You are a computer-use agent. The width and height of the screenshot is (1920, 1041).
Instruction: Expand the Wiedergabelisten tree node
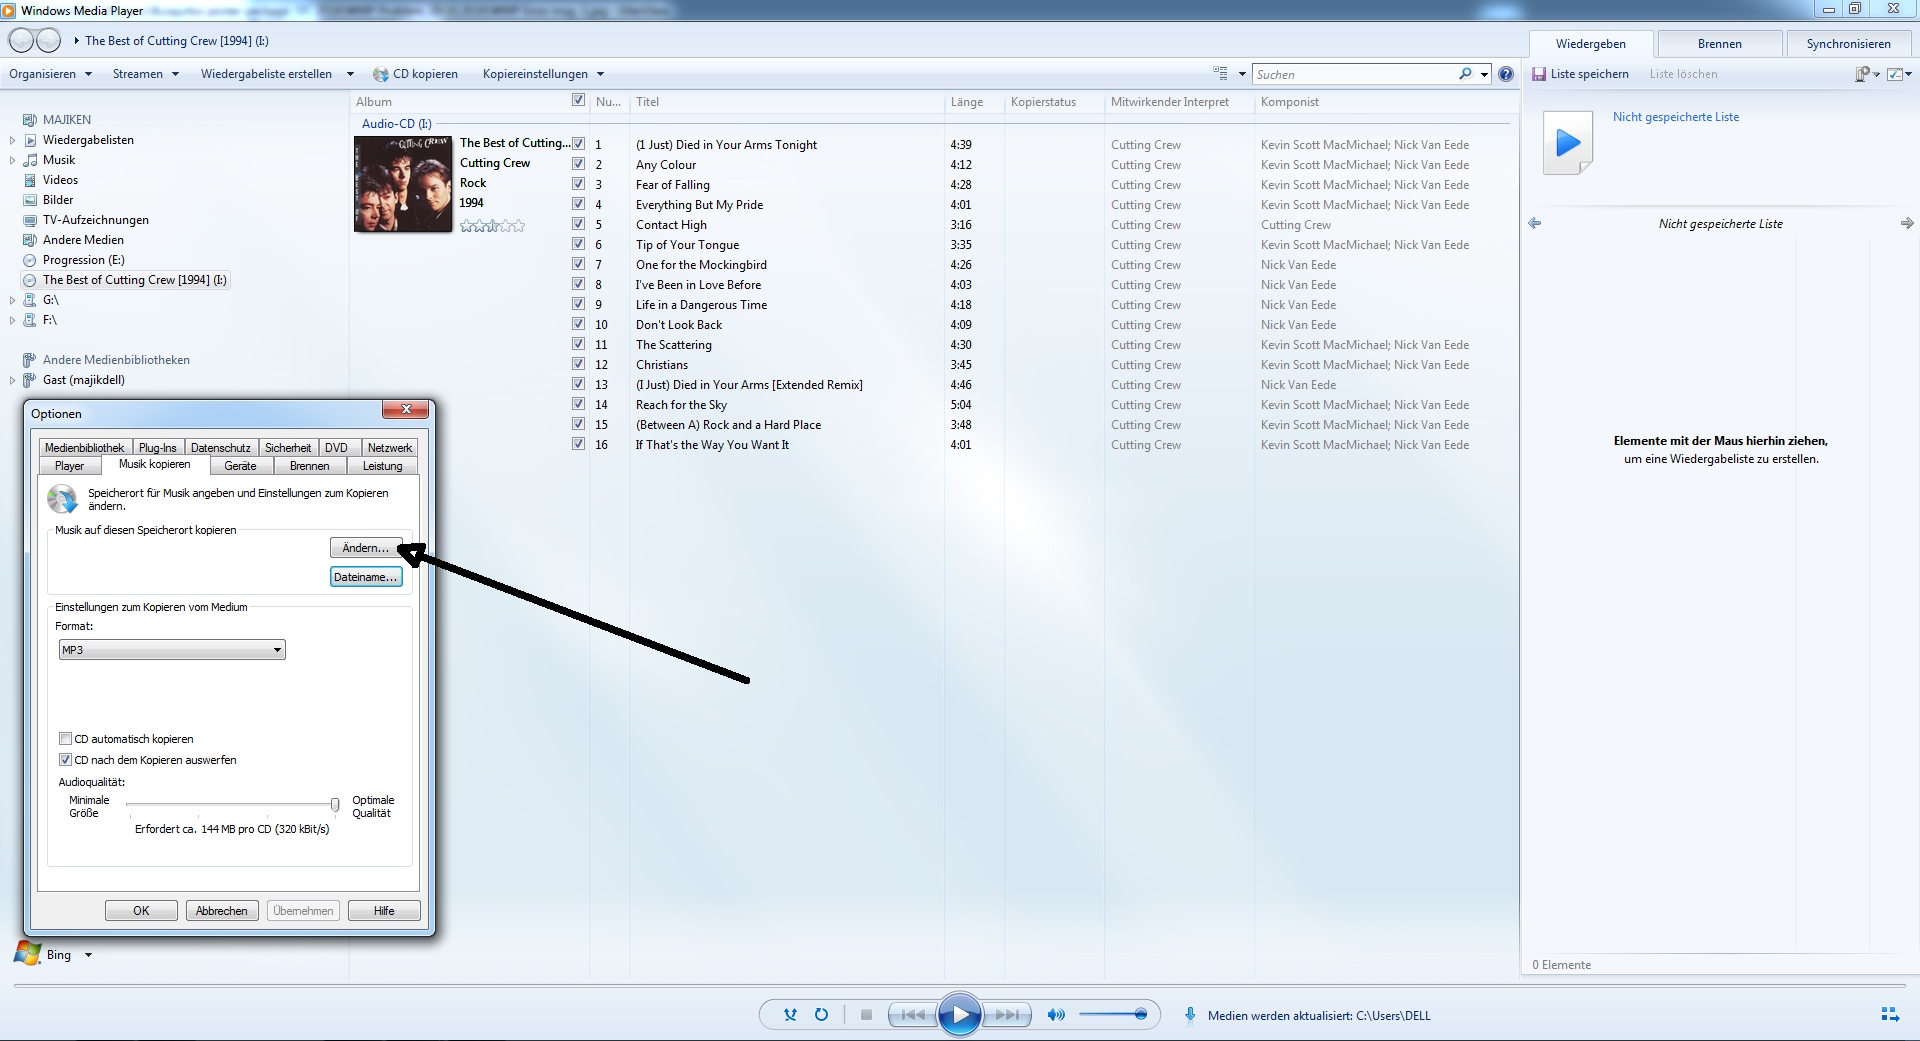coord(12,140)
